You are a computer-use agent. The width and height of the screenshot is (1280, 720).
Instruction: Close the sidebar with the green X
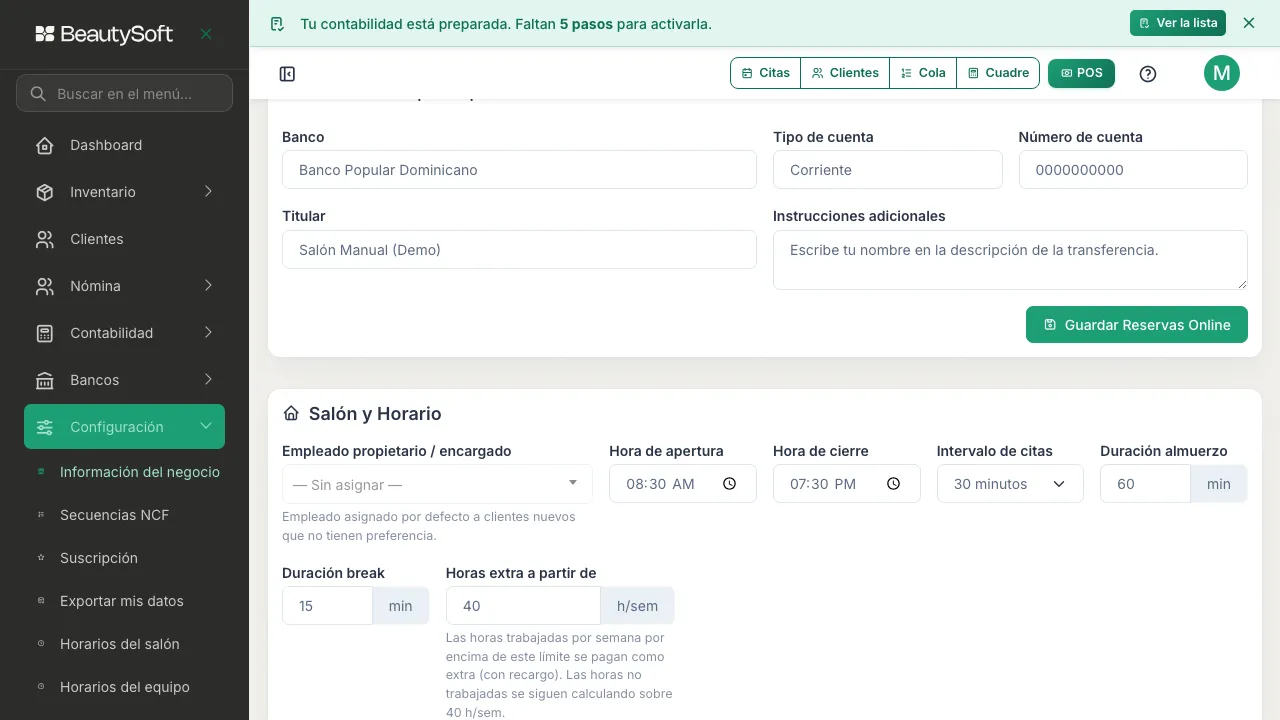pos(206,34)
